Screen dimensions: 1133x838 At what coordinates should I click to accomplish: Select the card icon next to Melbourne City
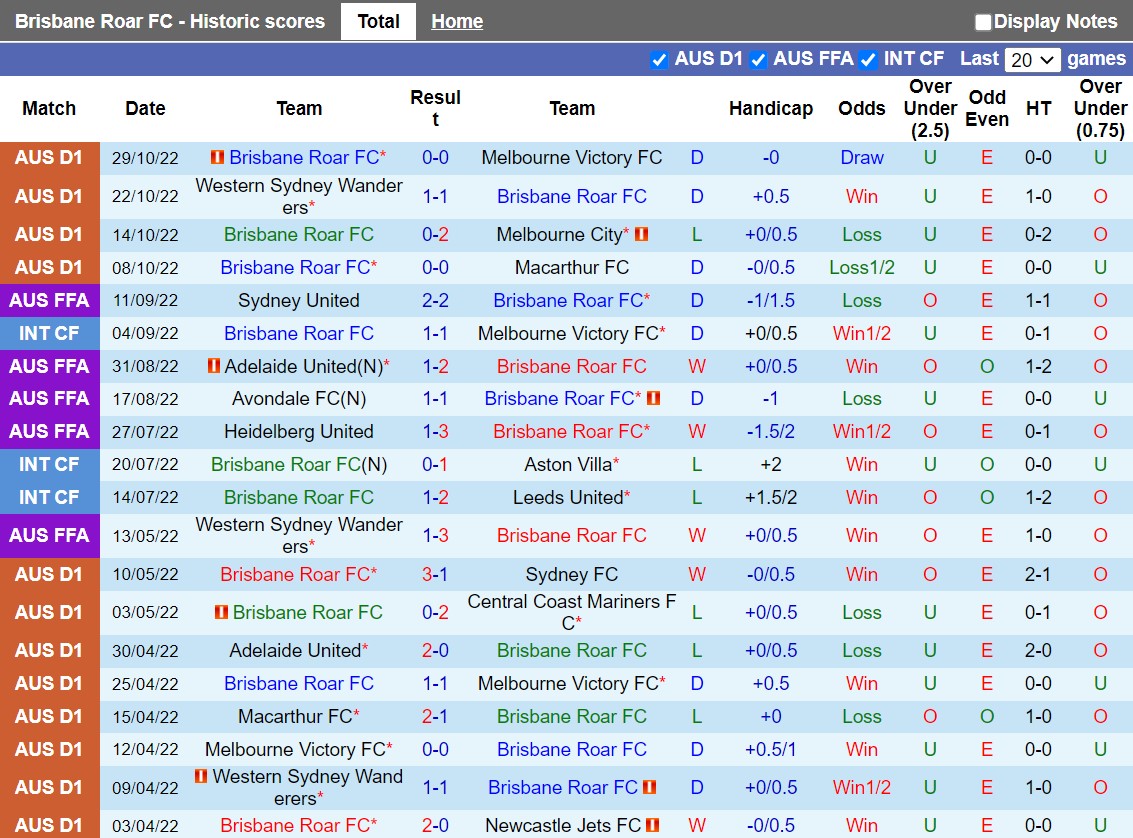(x=641, y=235)
